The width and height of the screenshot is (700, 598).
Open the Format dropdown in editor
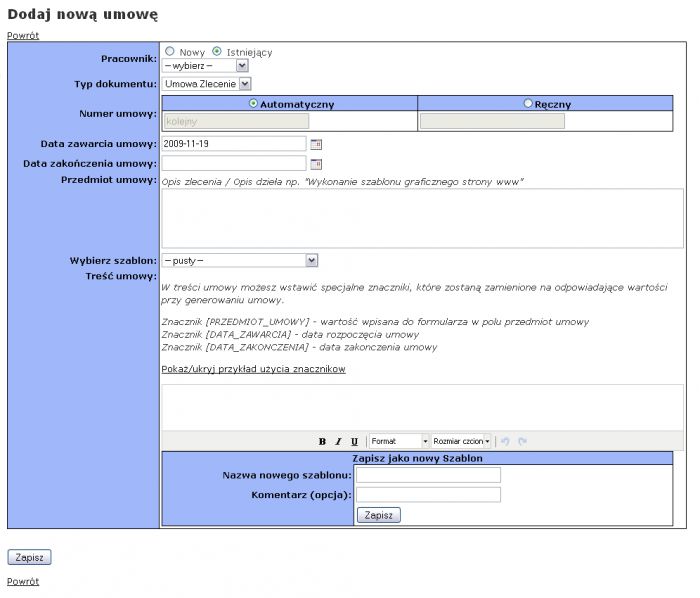399,441
